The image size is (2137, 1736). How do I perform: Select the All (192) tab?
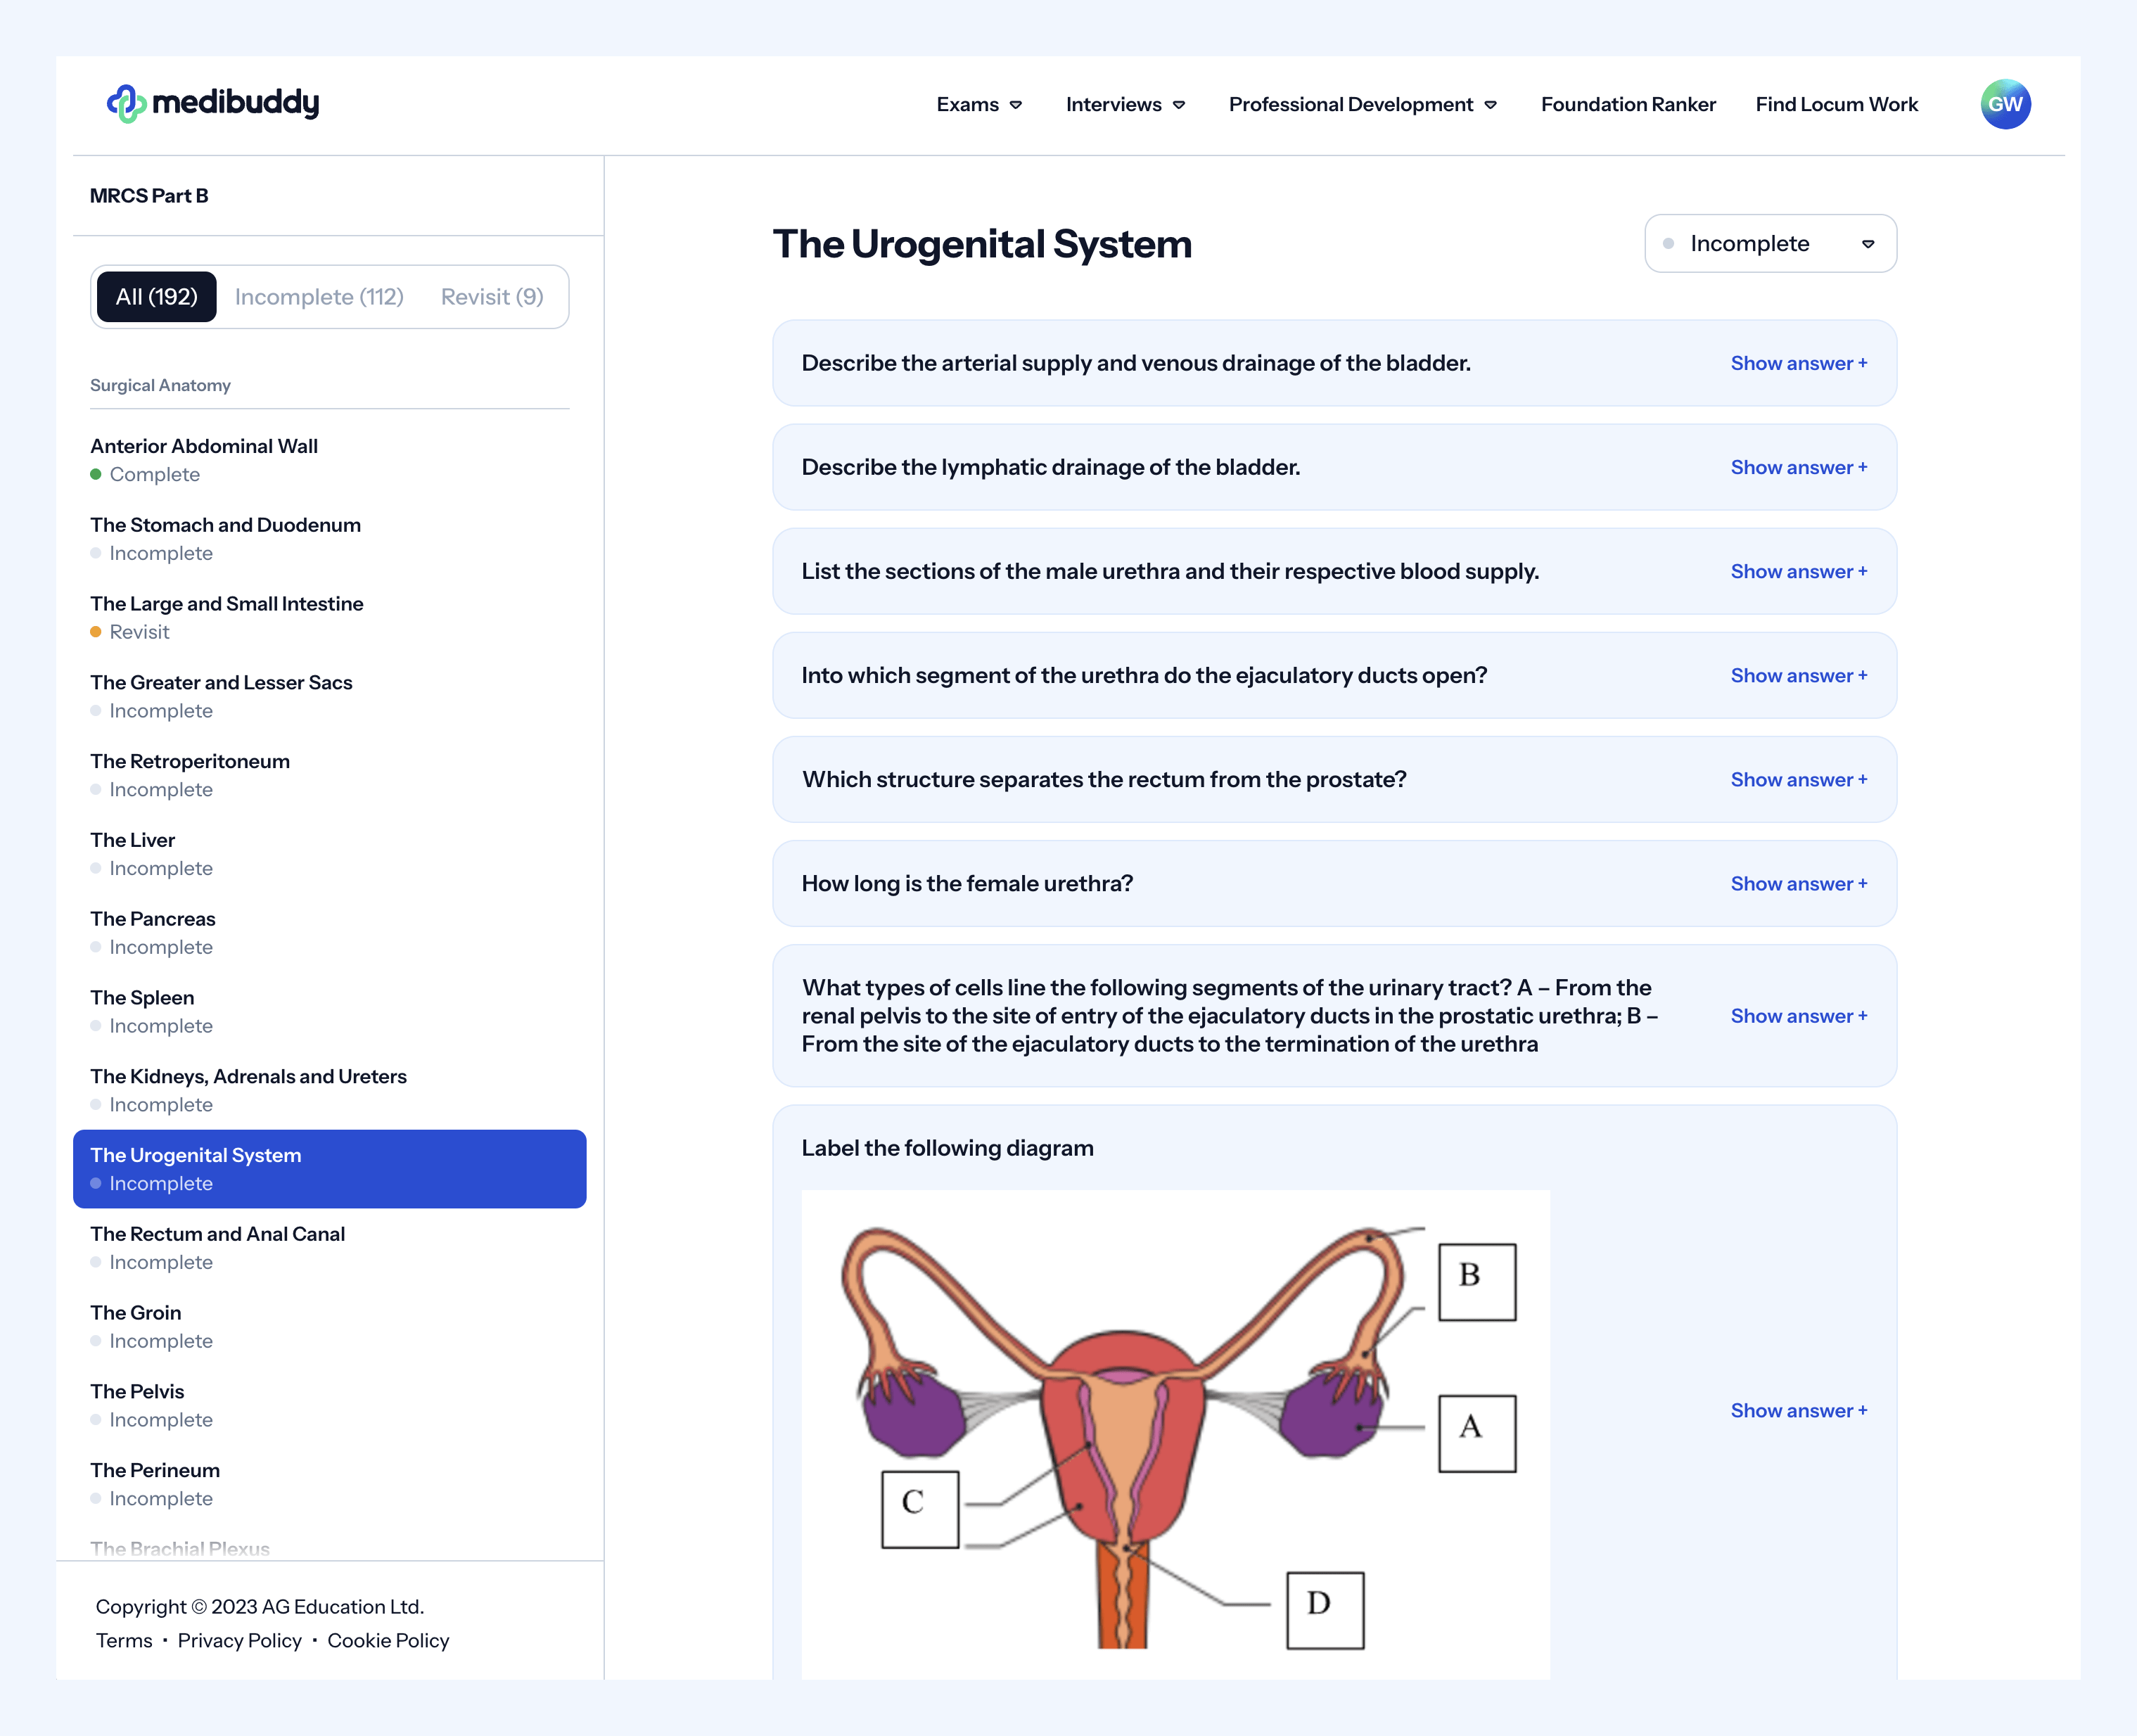tap(157, 297)
